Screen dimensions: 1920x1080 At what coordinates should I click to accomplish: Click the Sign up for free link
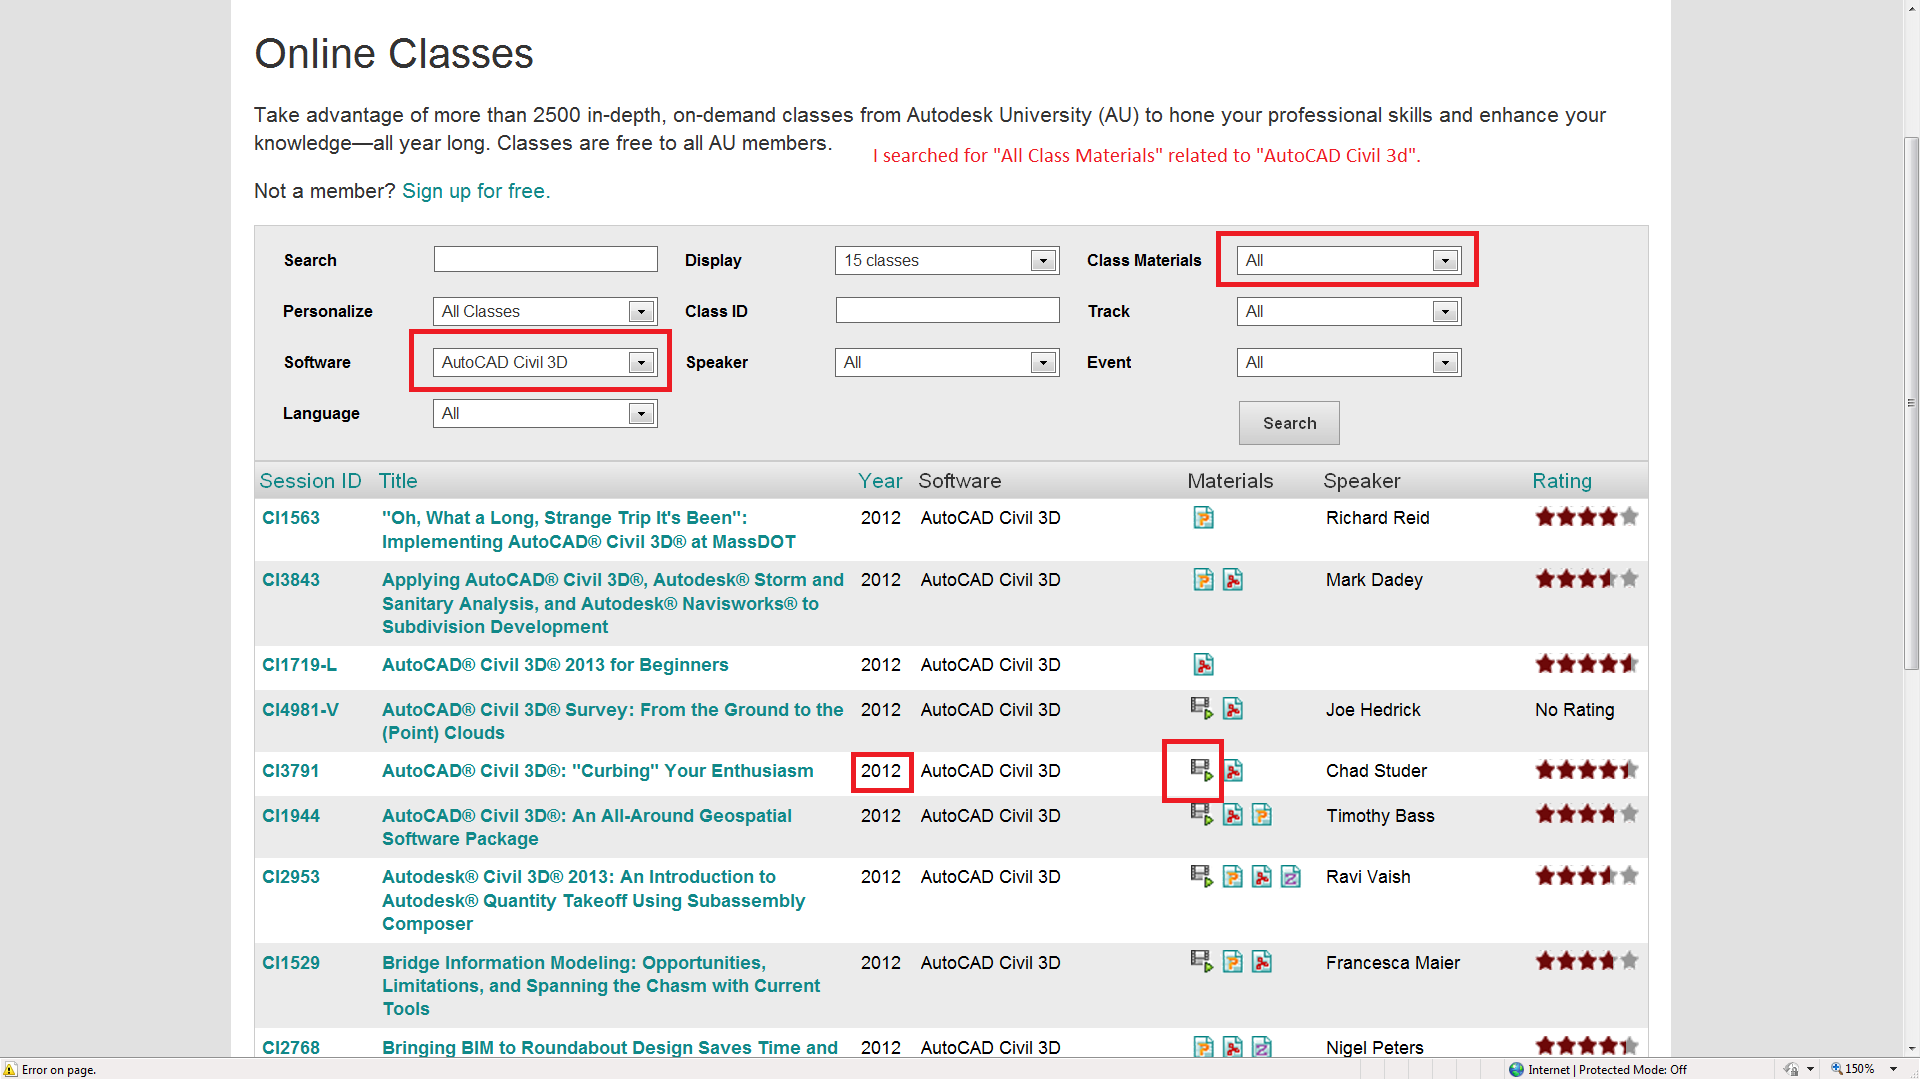pos(476,191)
